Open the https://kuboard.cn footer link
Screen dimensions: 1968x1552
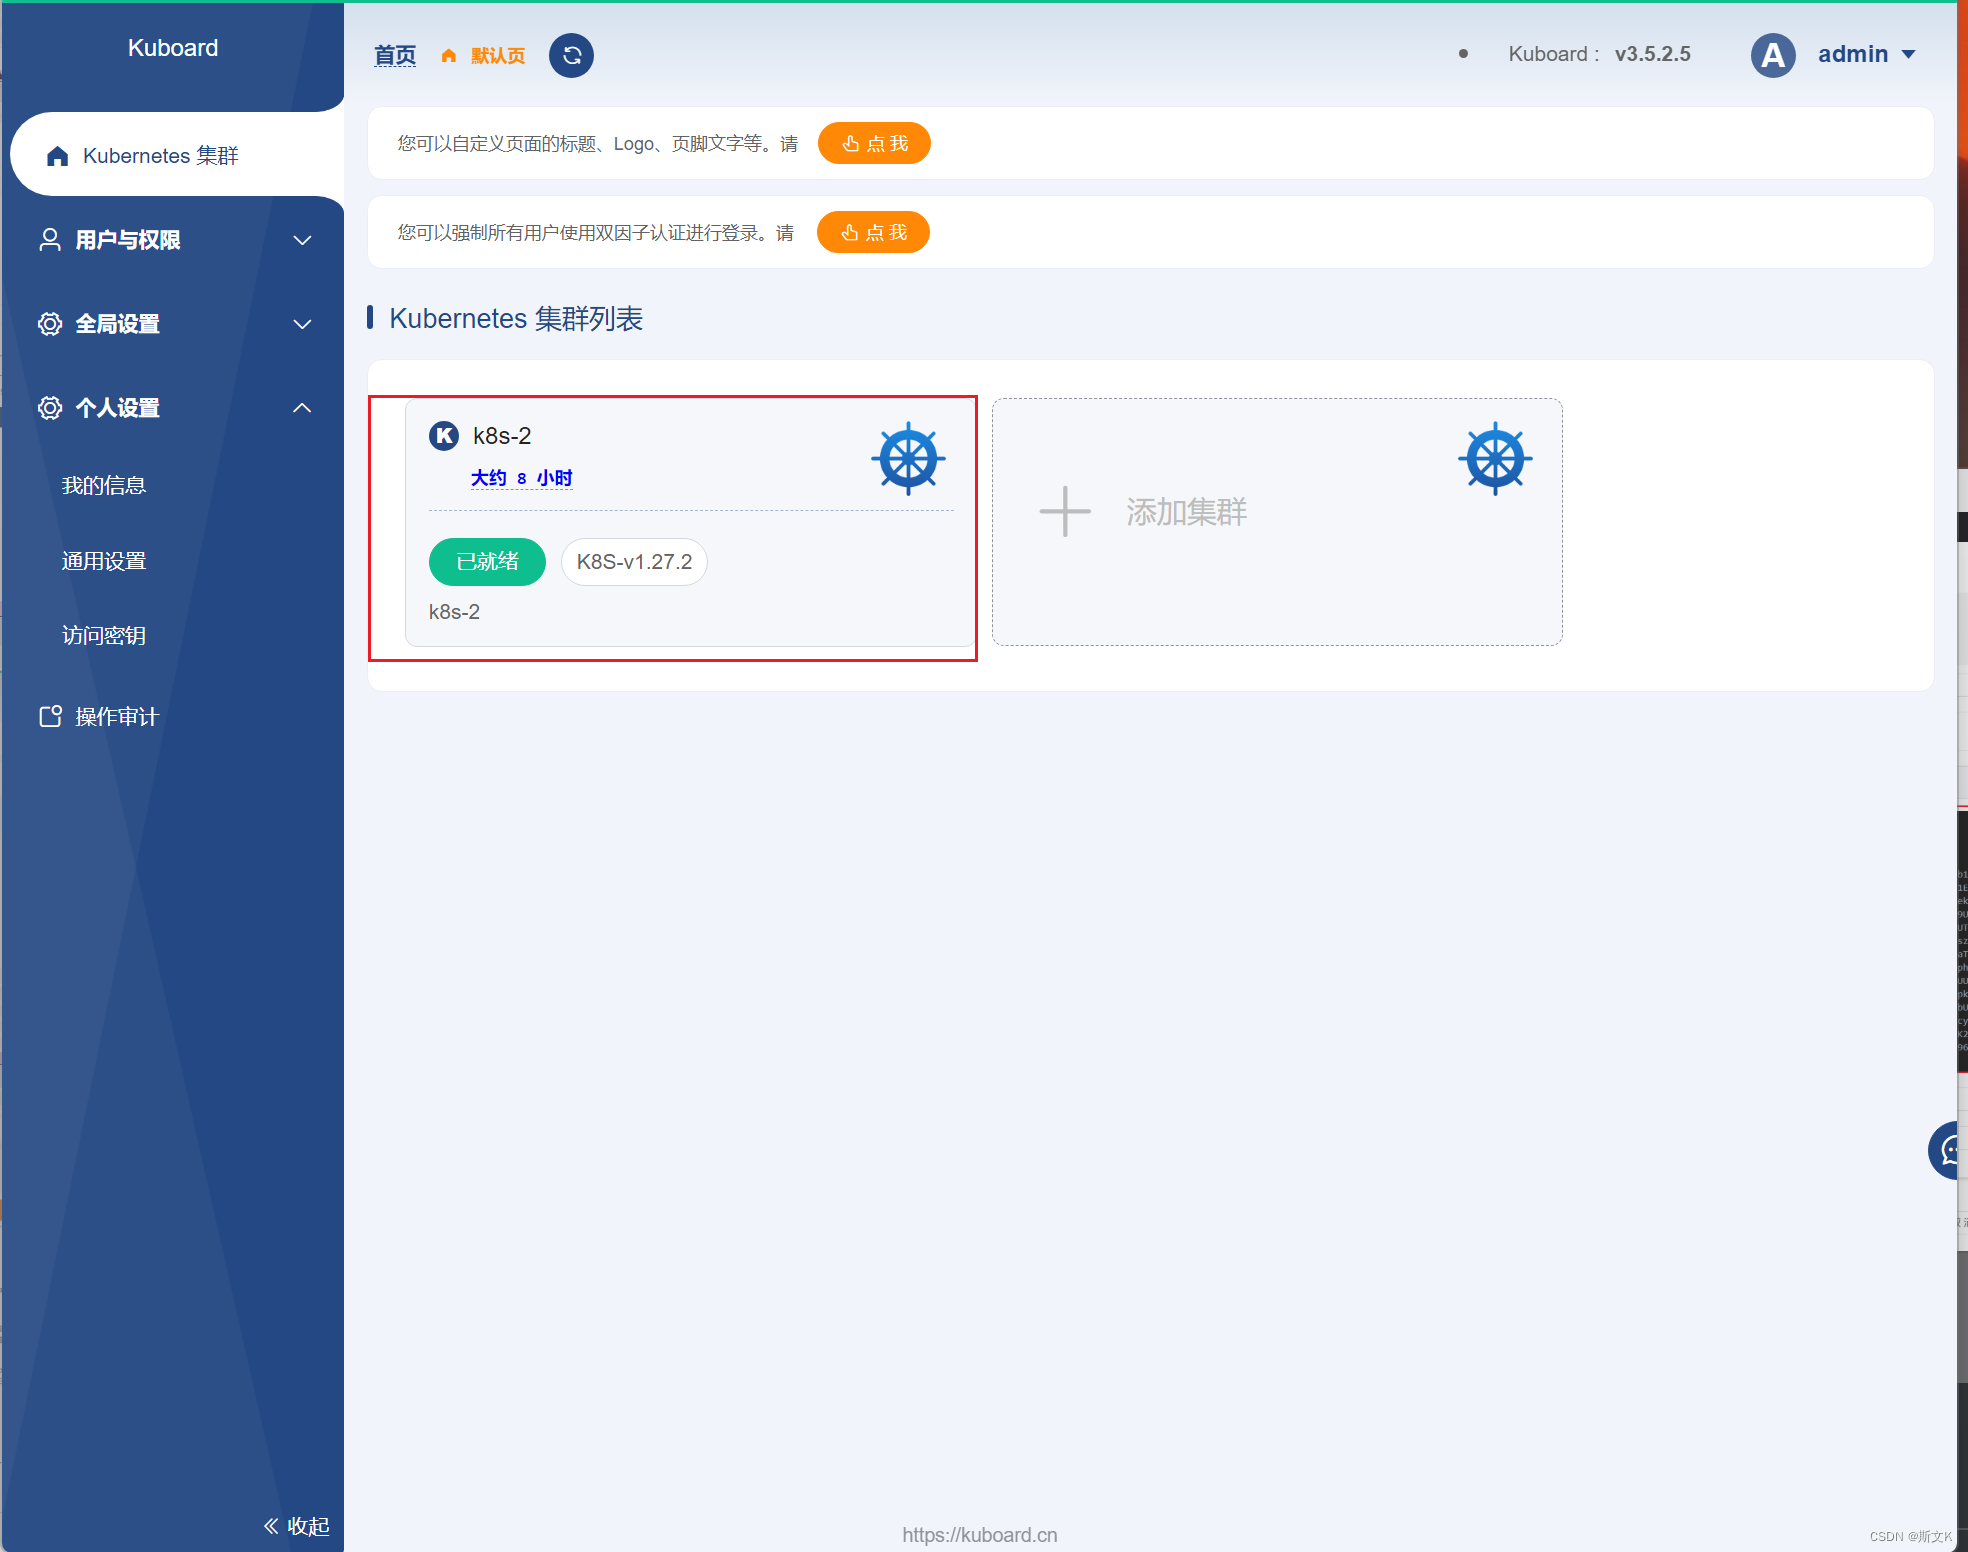(979, 1535)
